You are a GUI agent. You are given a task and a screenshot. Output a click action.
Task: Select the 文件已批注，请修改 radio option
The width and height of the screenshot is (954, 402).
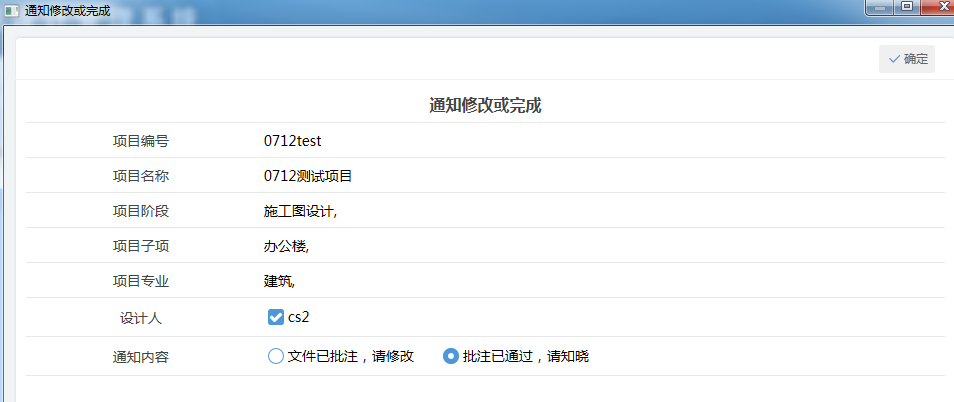click(x=276, y=356)
